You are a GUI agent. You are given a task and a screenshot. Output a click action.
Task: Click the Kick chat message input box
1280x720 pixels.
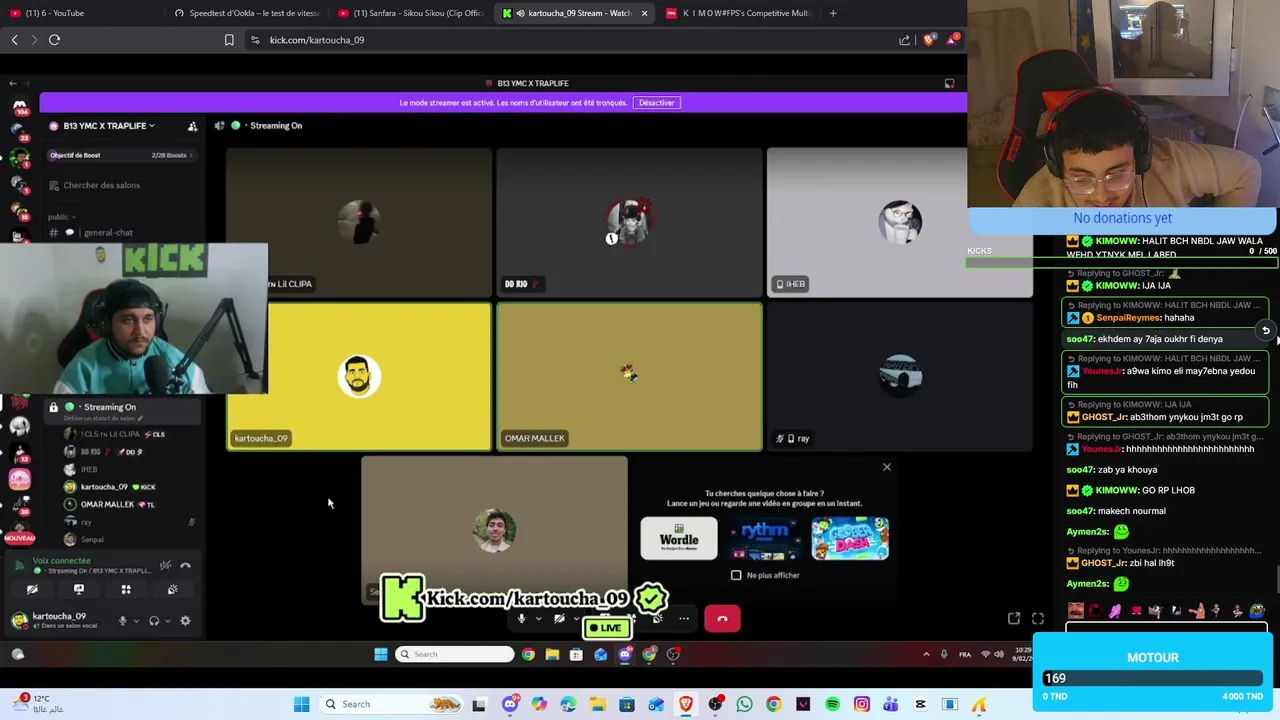1166,627
